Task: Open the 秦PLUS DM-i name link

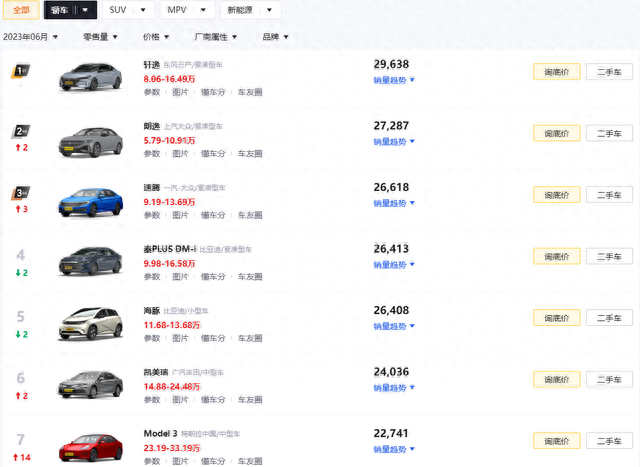Action: (x=169, y=249)
